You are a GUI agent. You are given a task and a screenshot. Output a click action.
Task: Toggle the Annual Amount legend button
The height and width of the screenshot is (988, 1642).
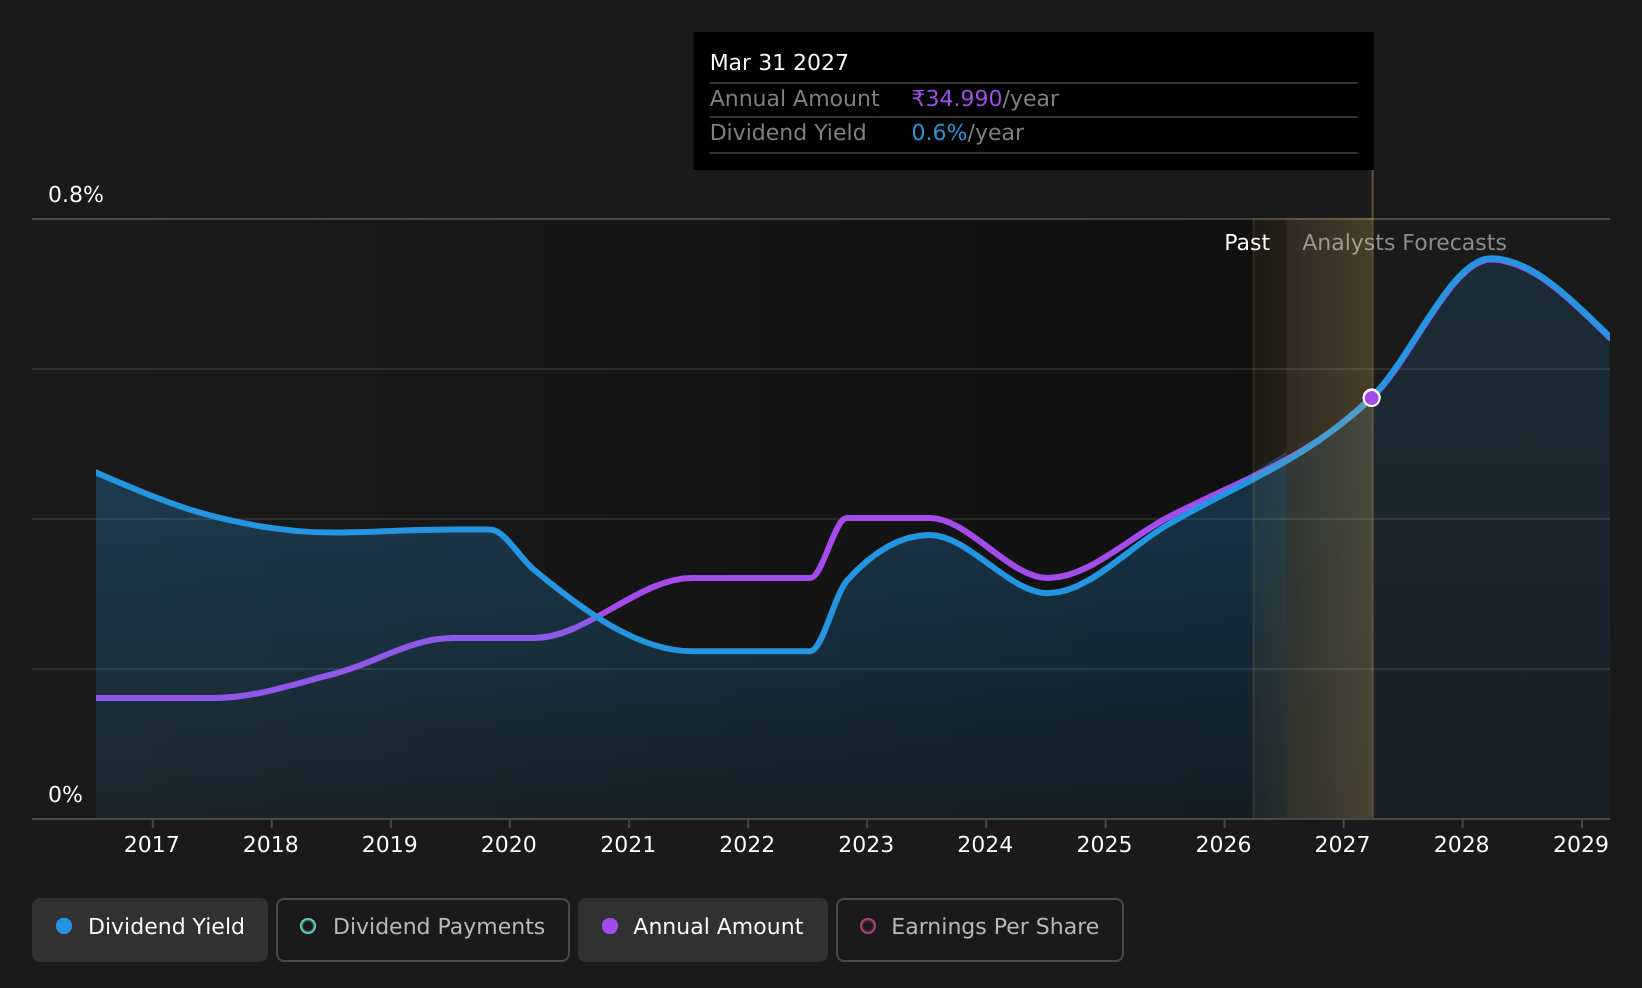pyautogui.click(x=703, y=930)
